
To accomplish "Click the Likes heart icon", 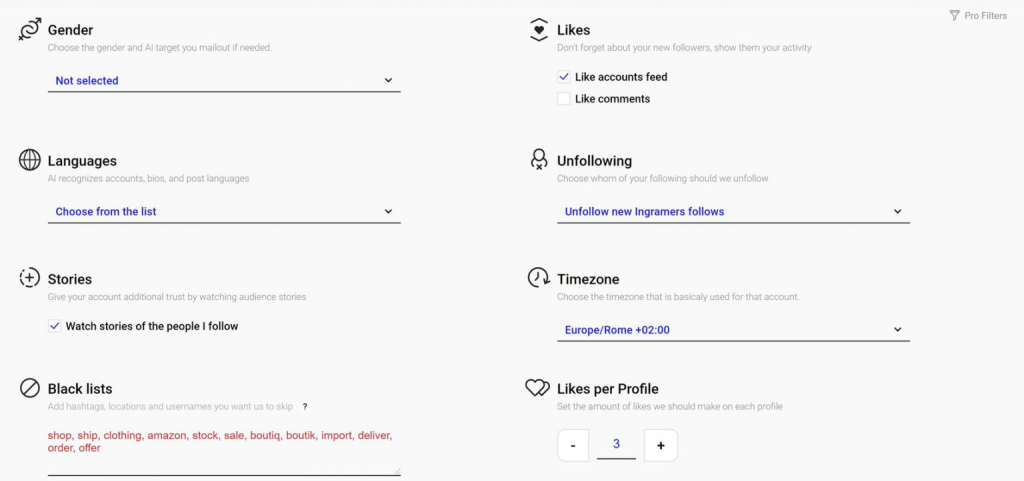I will pos(538,30).
